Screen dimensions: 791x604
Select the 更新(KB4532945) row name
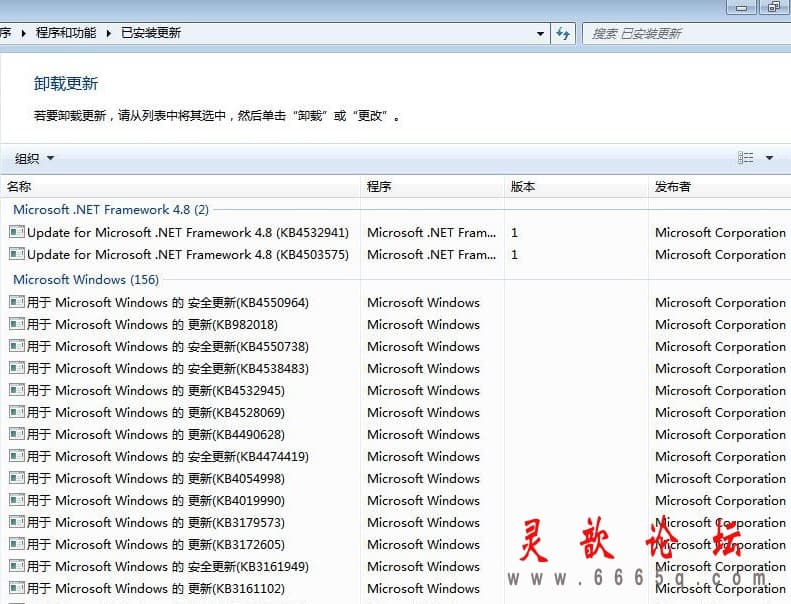pos(155,391)
